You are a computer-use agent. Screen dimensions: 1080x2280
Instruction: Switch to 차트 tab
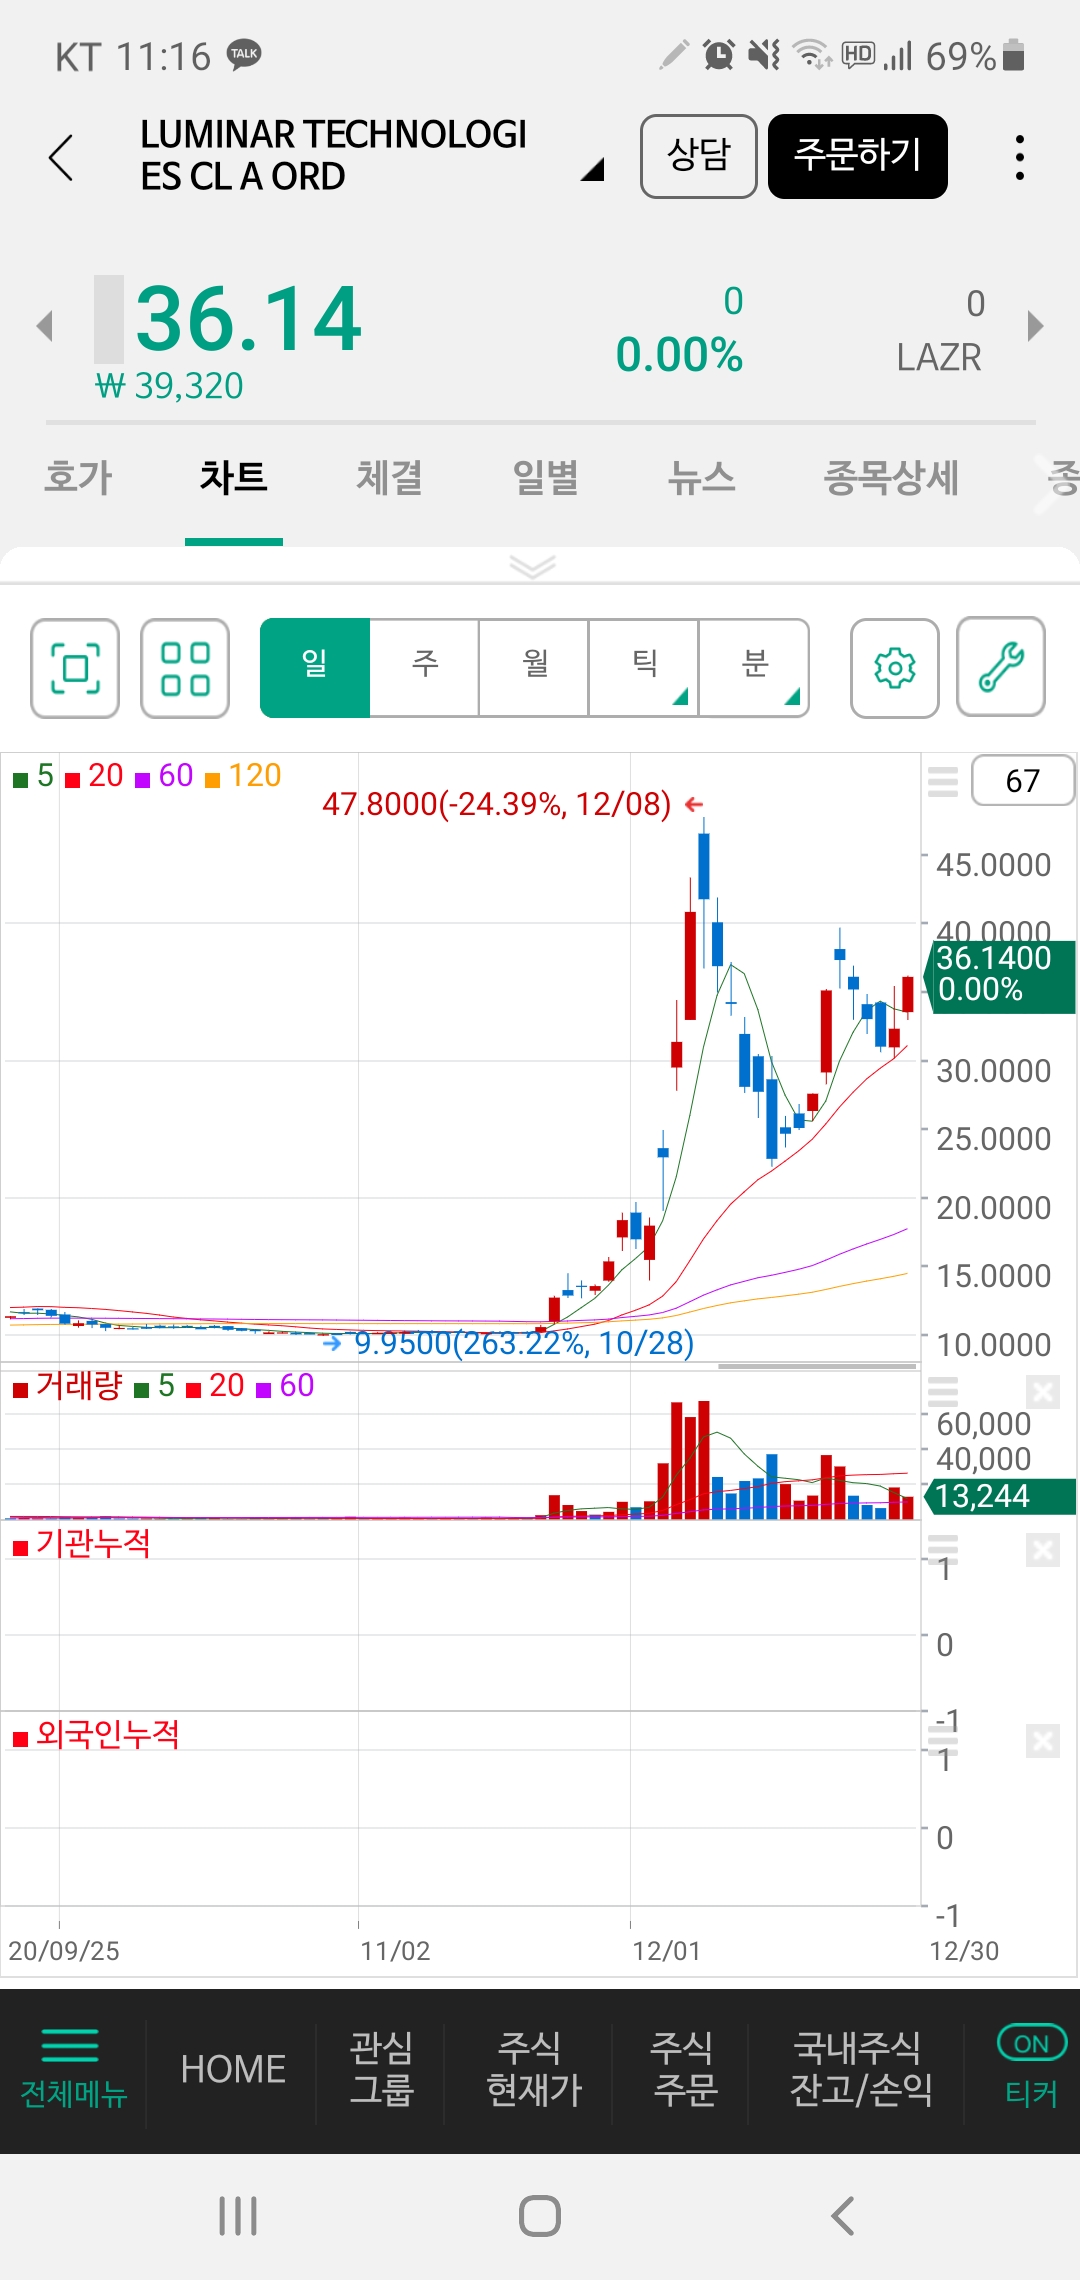click(234, 478)
